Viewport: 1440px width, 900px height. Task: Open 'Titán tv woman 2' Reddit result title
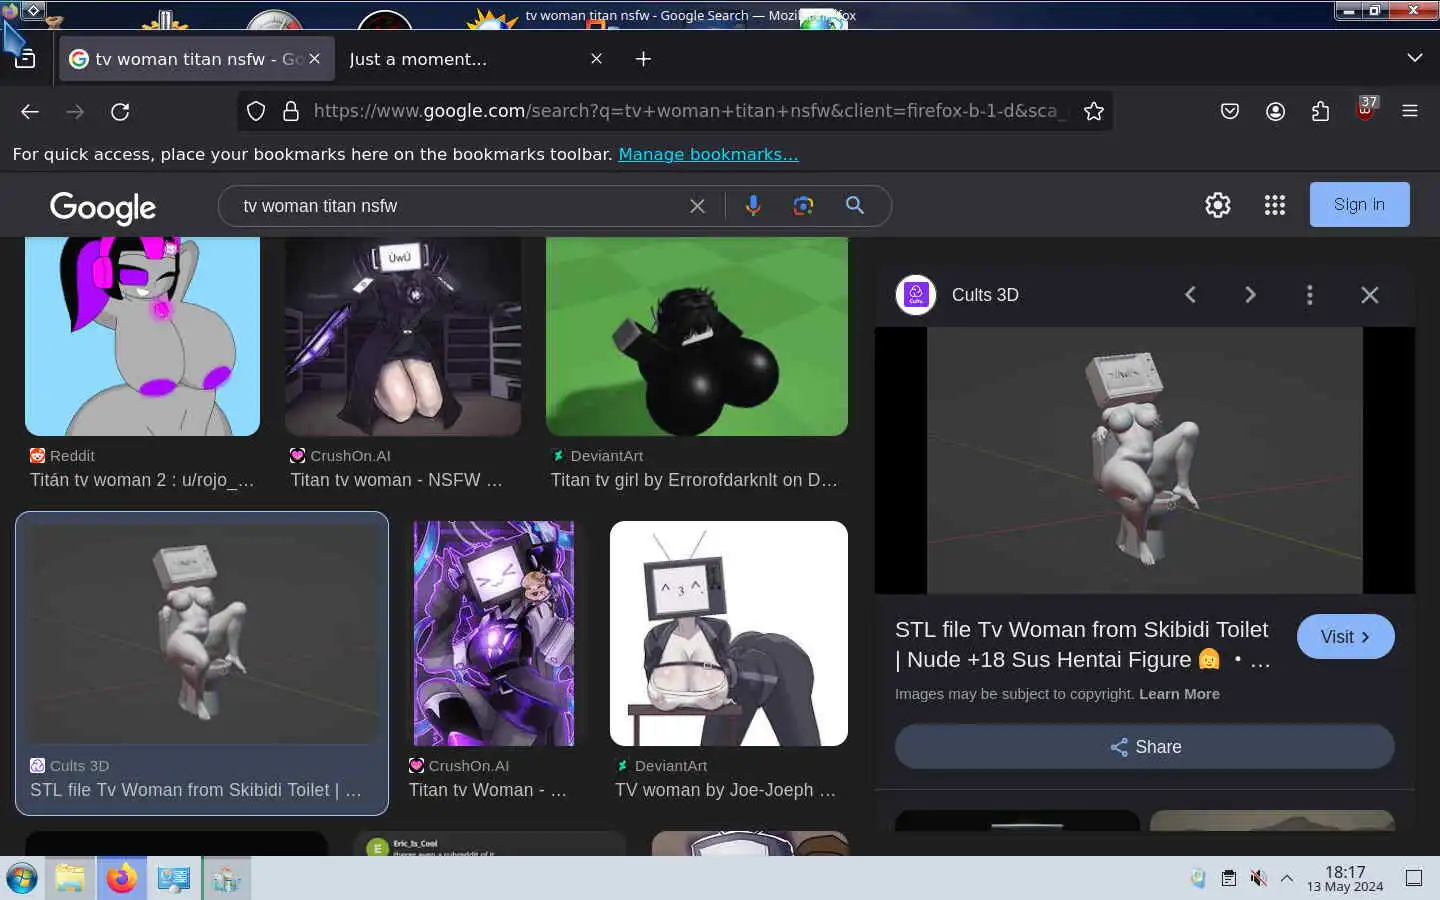pos(142,480)
